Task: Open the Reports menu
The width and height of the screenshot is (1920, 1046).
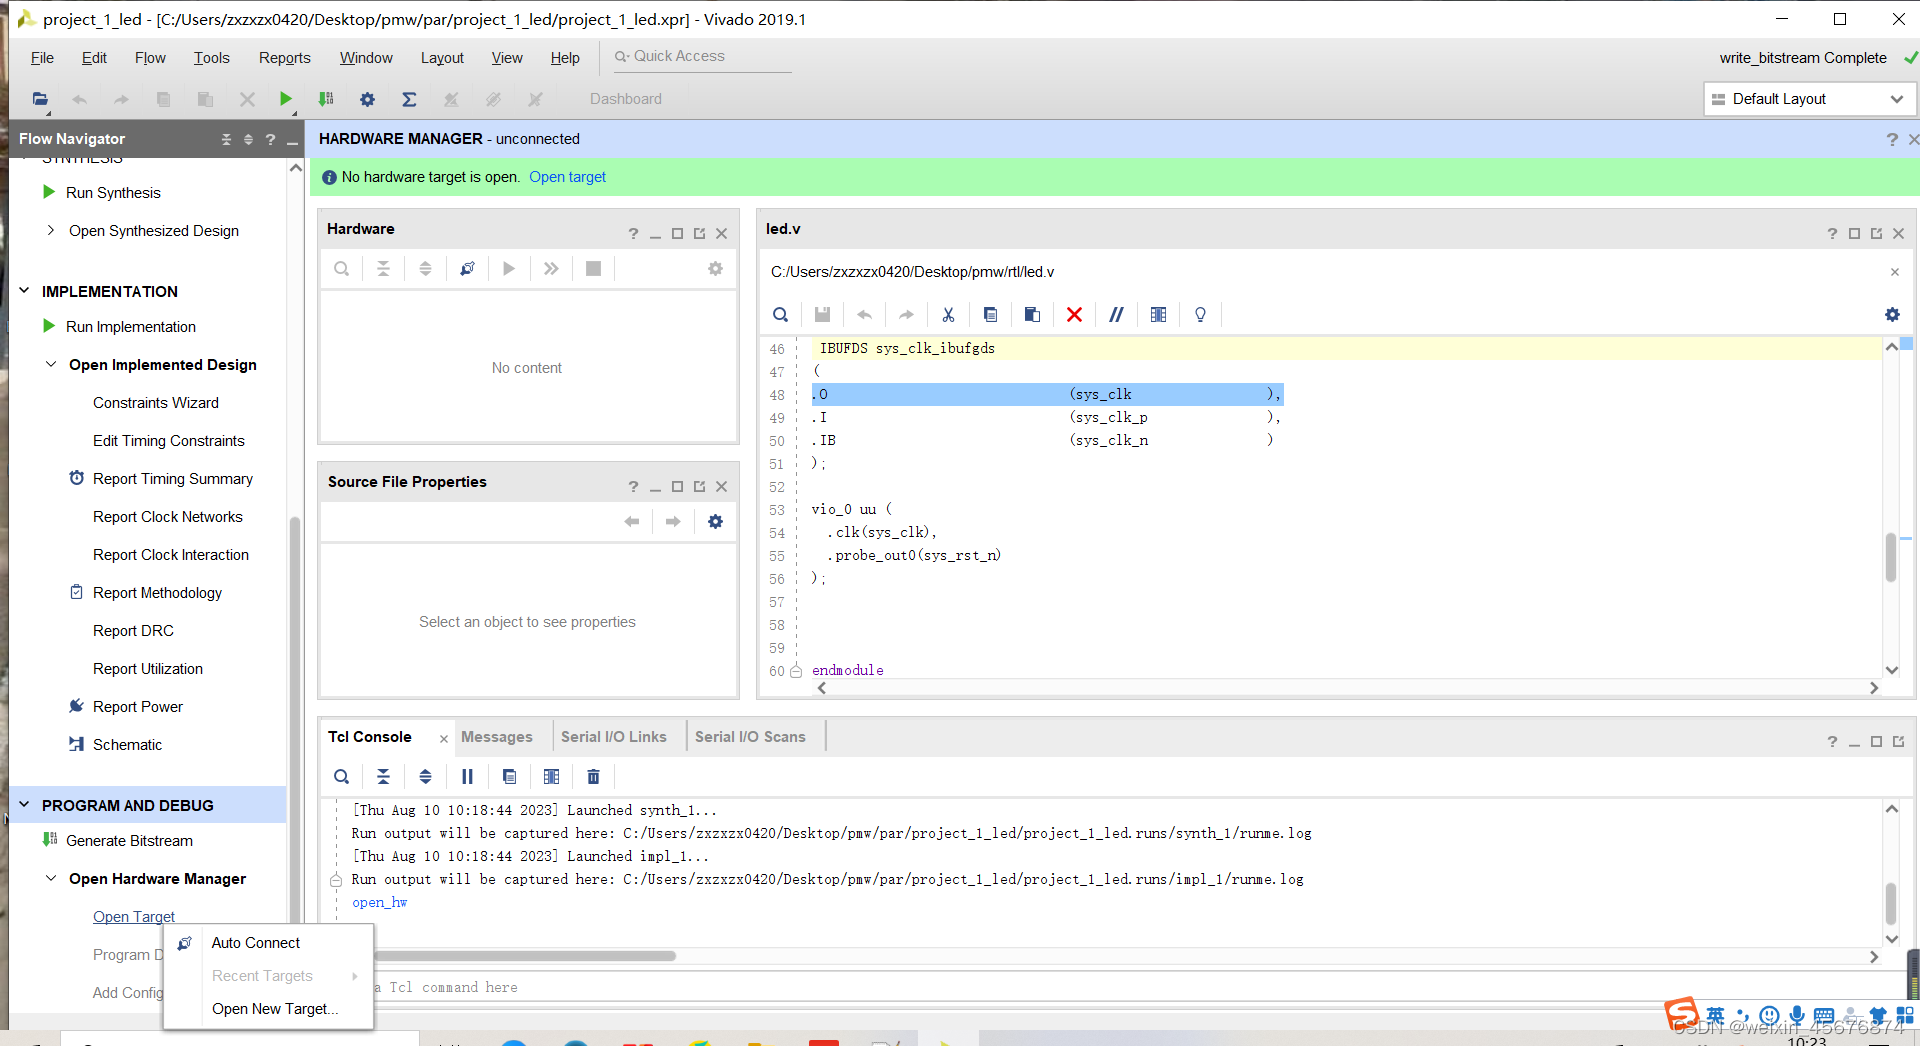Action: click(x=284, y=58)
